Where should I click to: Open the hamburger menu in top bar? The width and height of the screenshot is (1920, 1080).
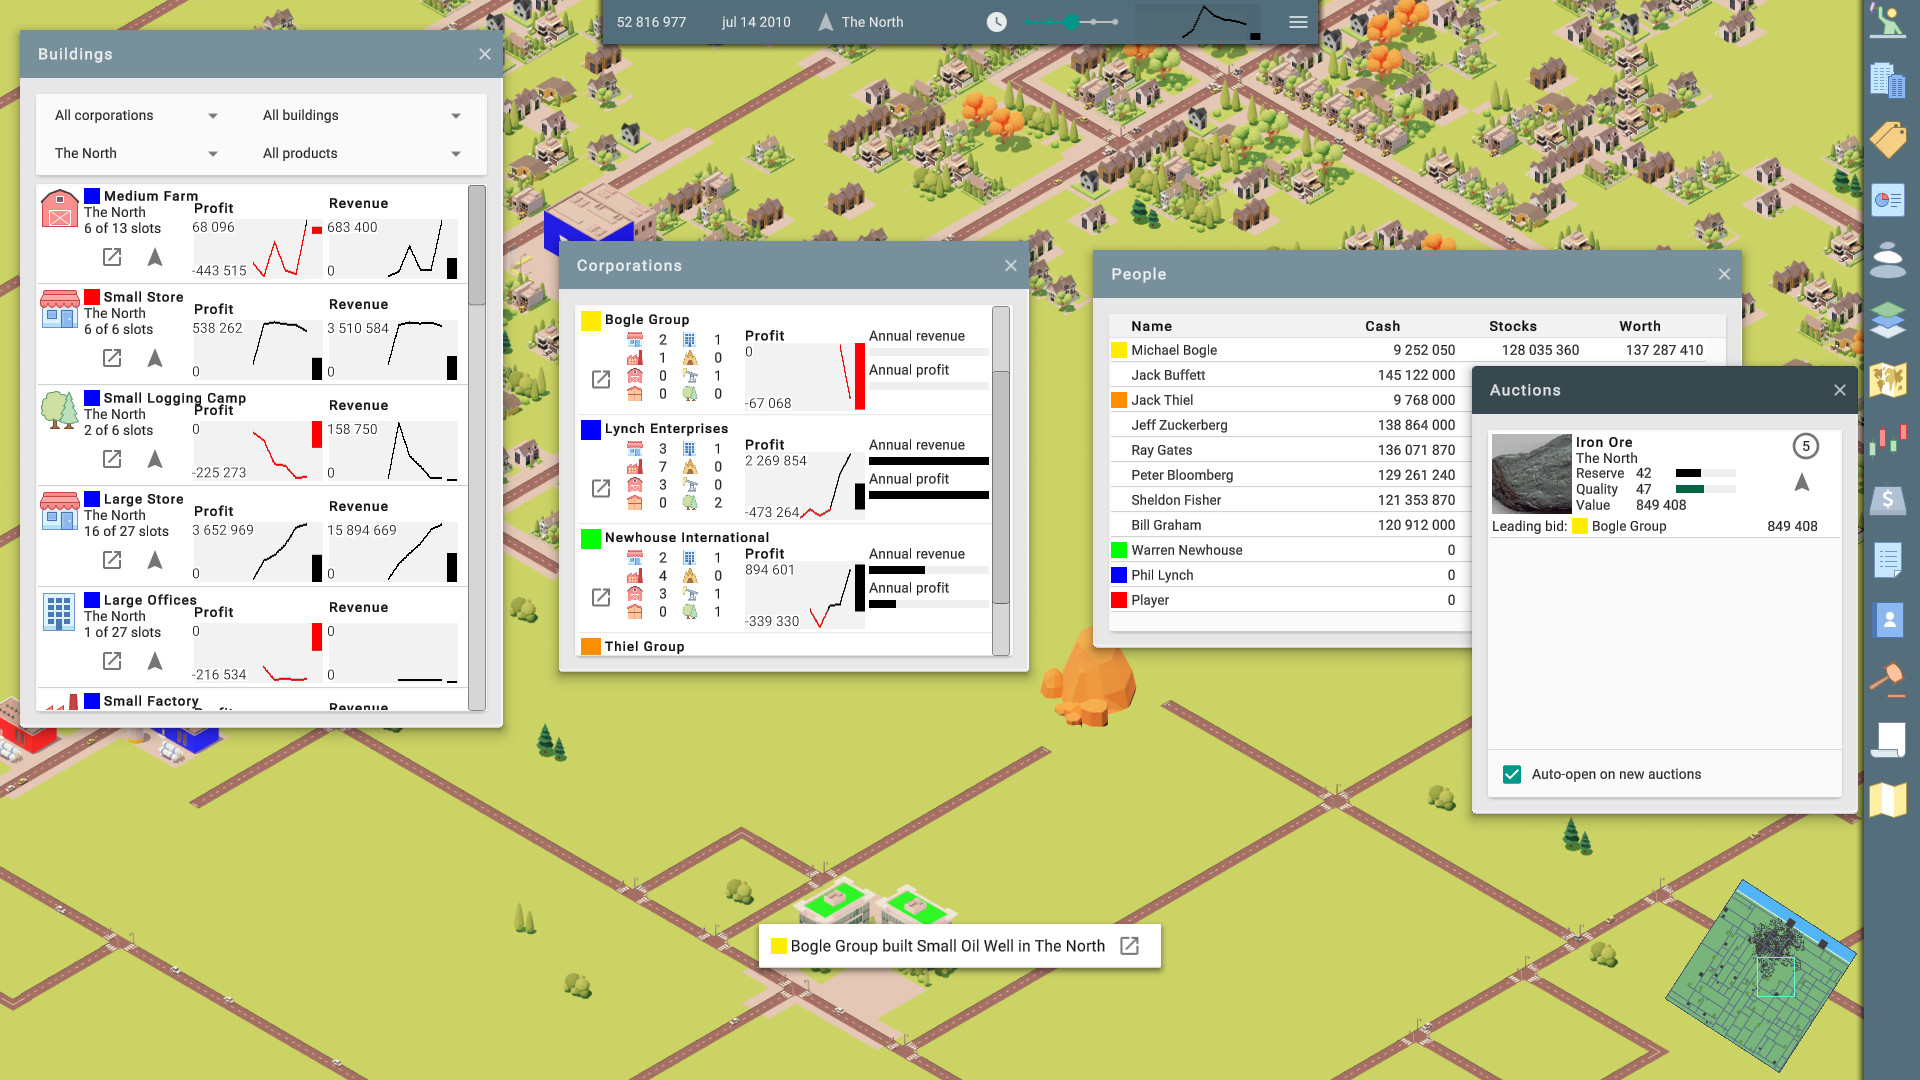(1298, 21)
